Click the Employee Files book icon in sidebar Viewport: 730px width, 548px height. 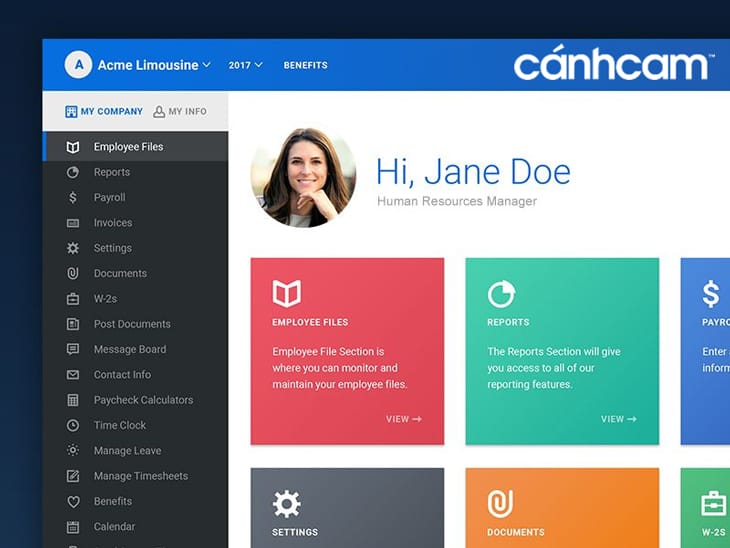(73, 147)
